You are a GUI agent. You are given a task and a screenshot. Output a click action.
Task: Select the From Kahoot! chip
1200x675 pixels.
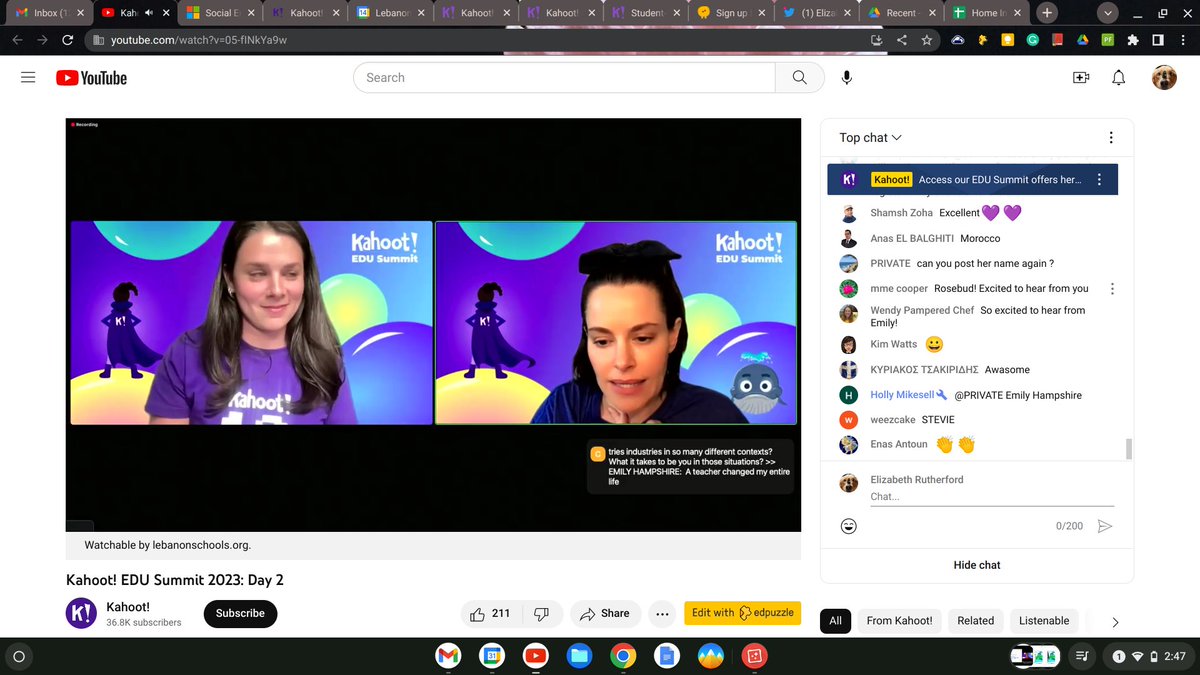click(899, 621)
